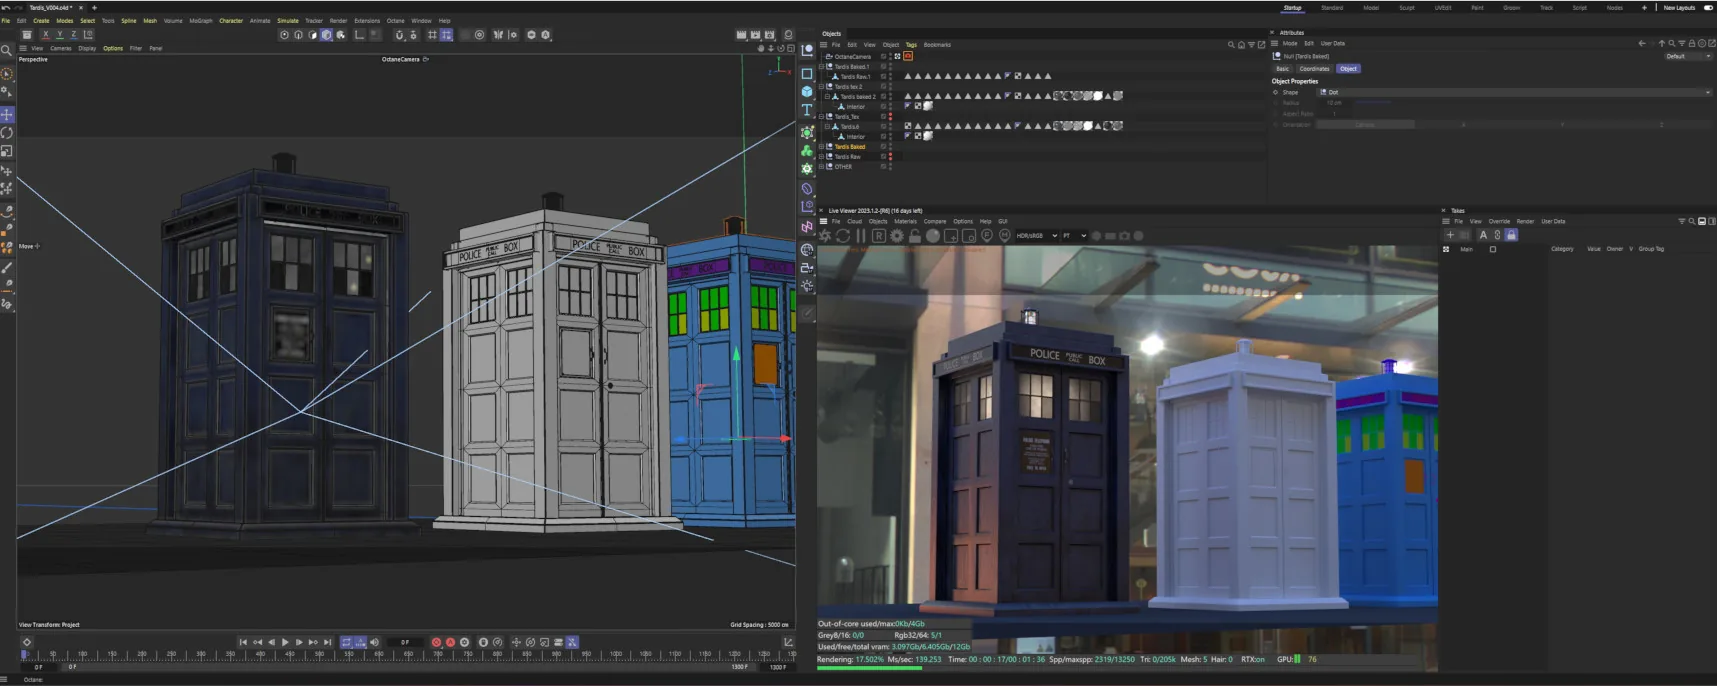Open the MoGraph menu
This screenshot has width=1717, height=686.
[201, 20]
